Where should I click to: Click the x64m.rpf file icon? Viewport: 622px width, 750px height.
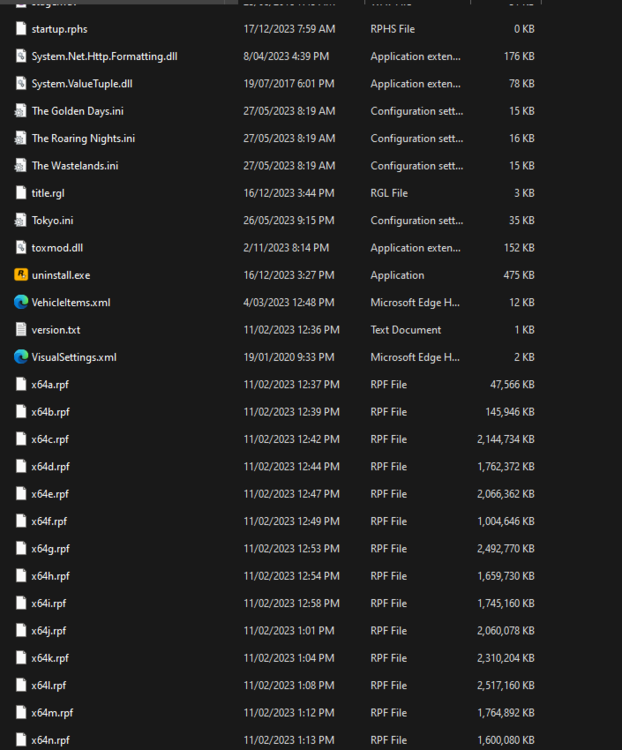coord(21,712)
